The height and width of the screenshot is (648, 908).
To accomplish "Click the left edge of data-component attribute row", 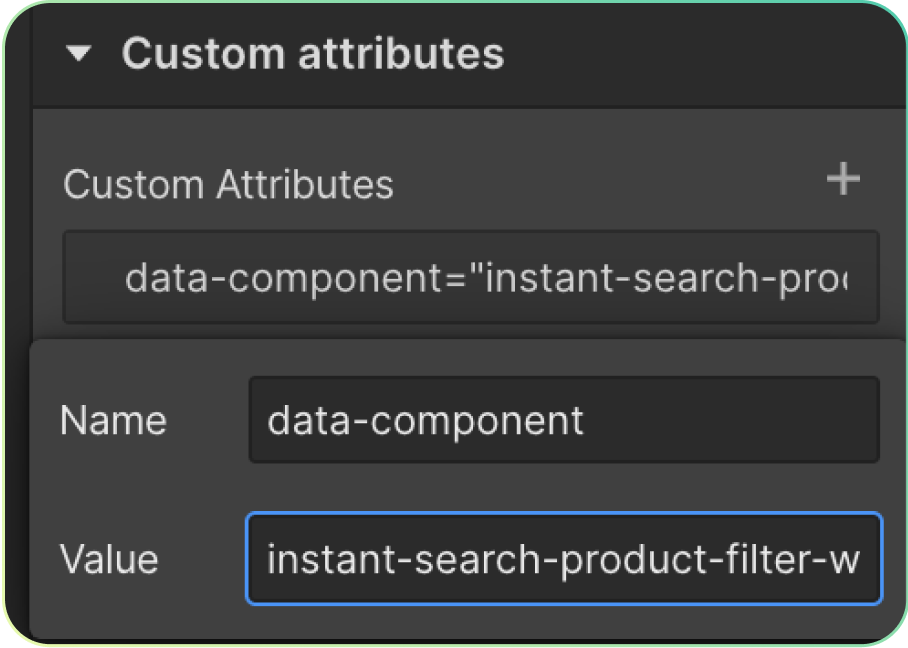I will click(90, 278).
